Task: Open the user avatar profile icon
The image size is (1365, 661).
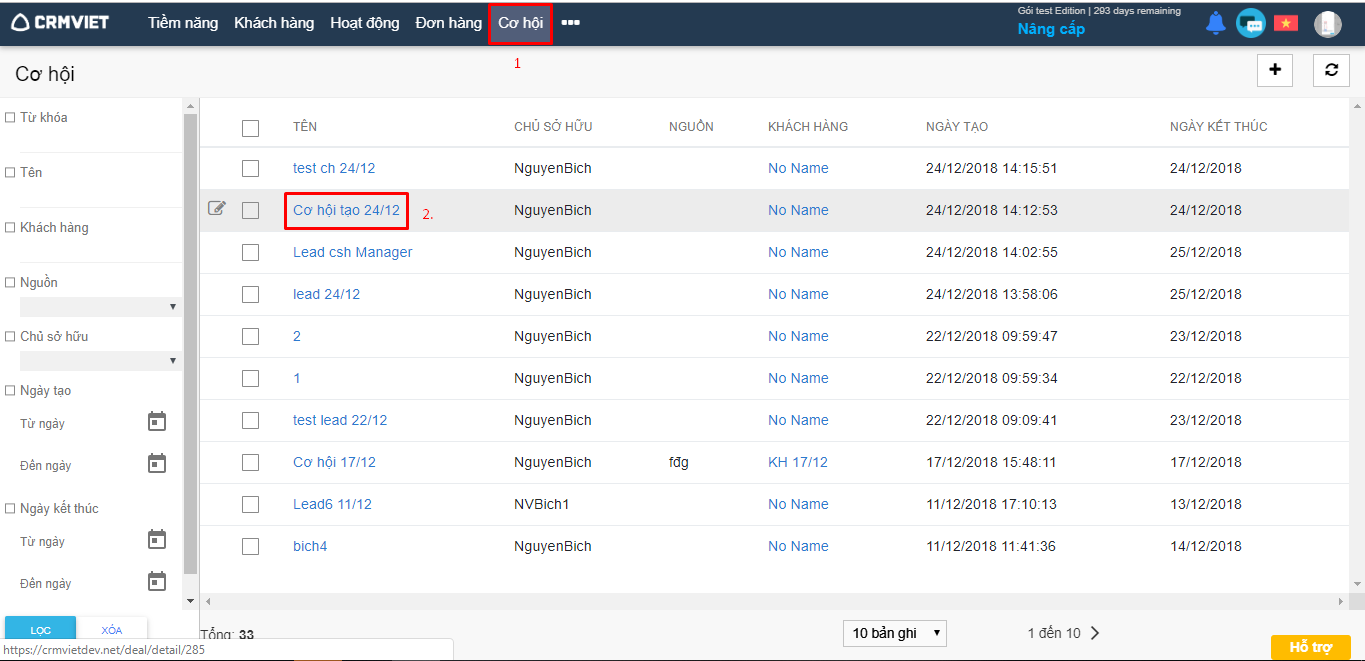Action: pos(1327,24)
